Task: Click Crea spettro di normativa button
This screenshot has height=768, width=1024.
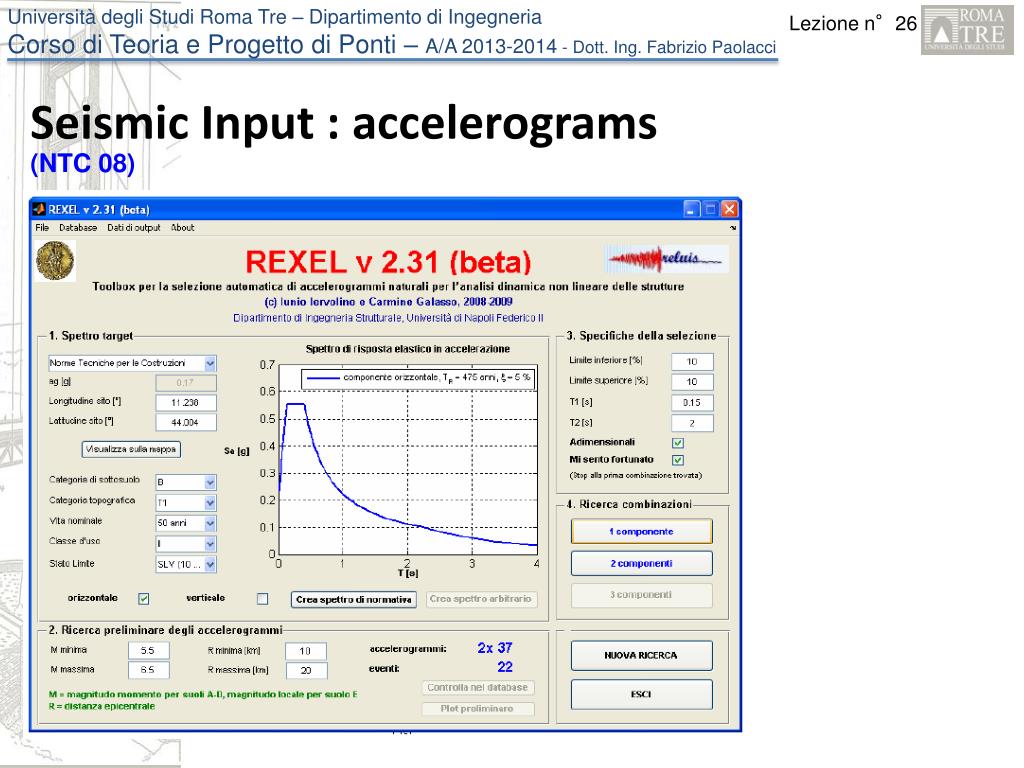Action: [x=353, y=600]
